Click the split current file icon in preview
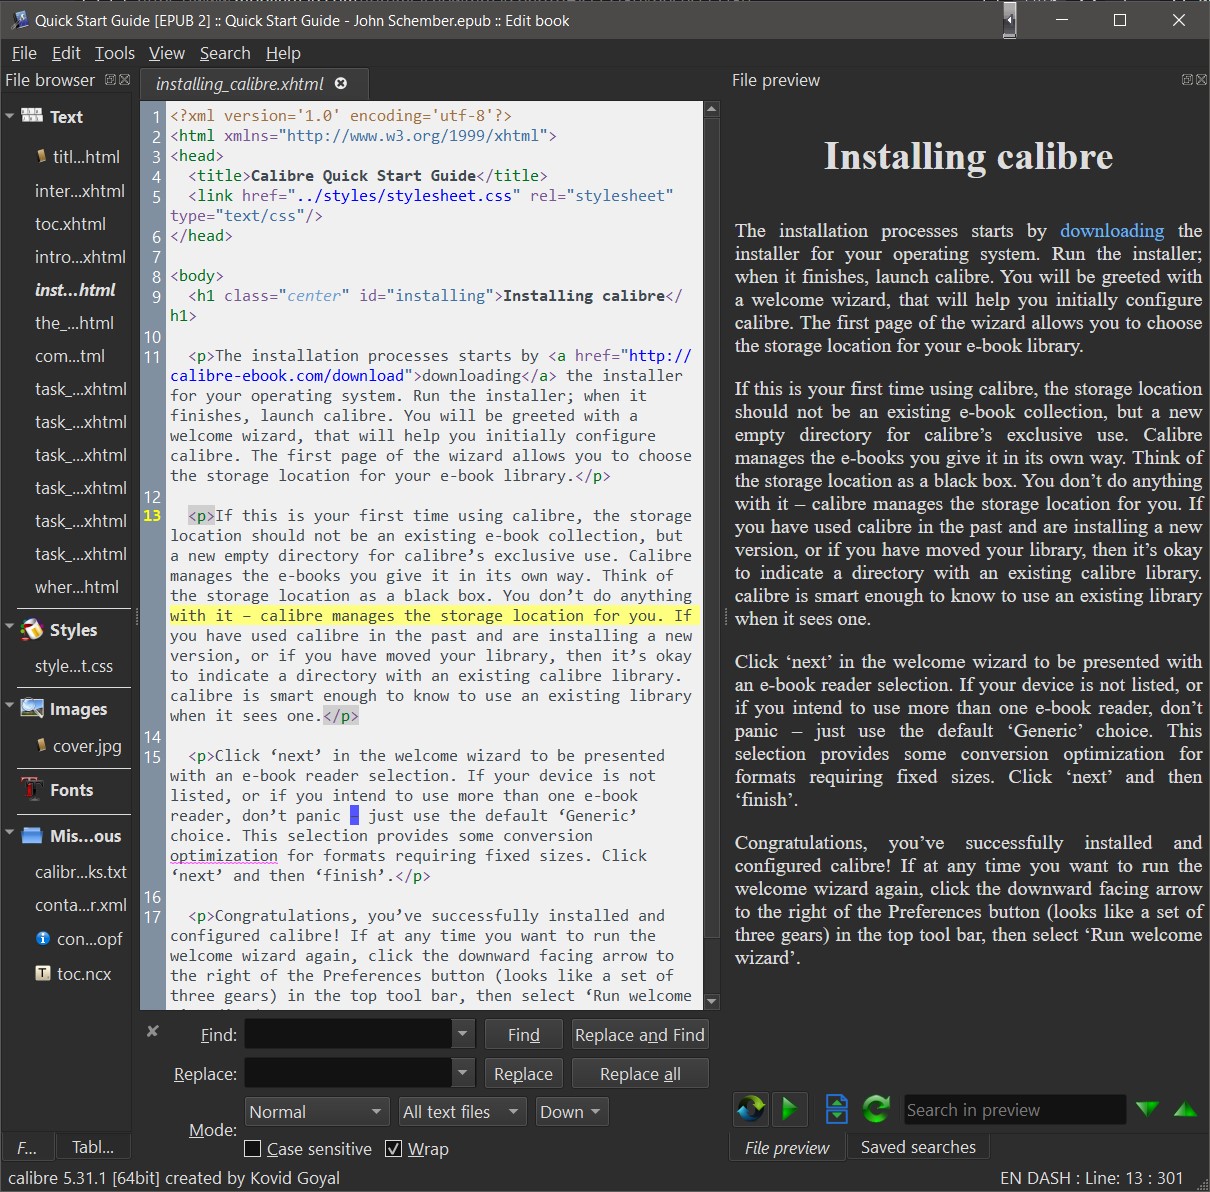 point(837,1108)
